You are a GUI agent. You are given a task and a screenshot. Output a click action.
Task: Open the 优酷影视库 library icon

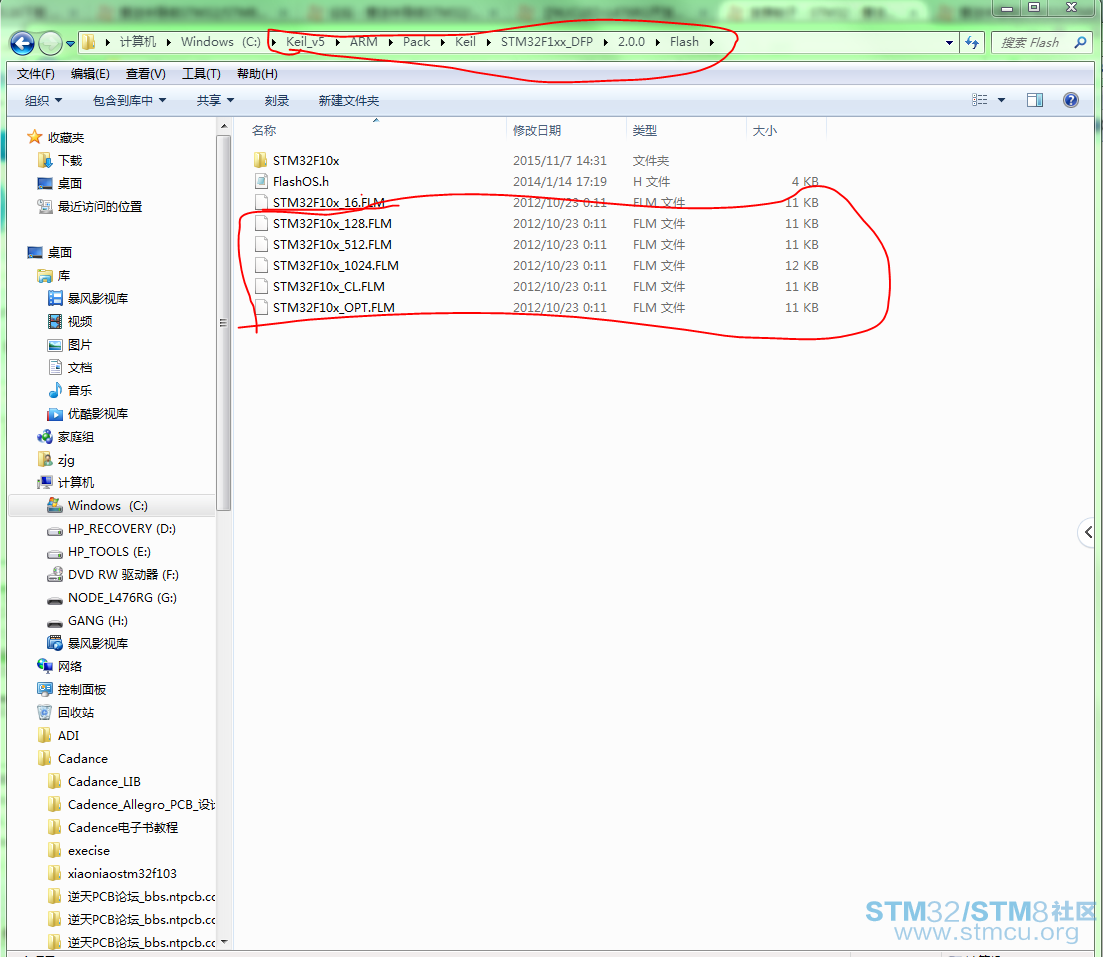[55, 414]
